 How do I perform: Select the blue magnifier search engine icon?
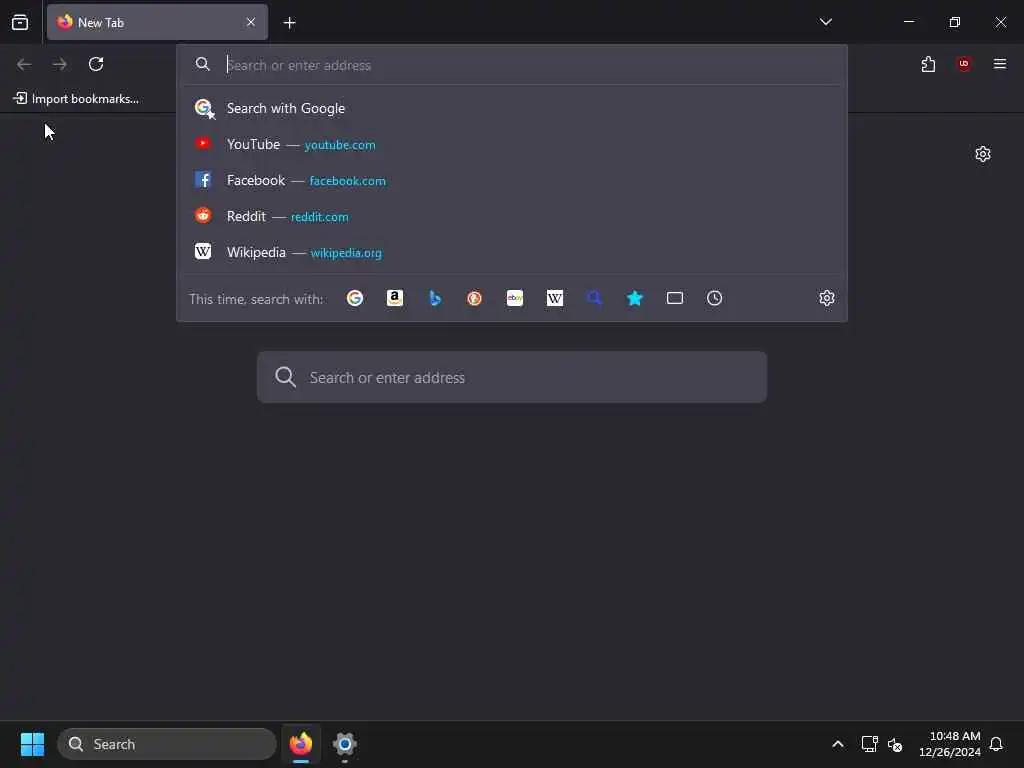pyautogui.click(x=594, y=298)
